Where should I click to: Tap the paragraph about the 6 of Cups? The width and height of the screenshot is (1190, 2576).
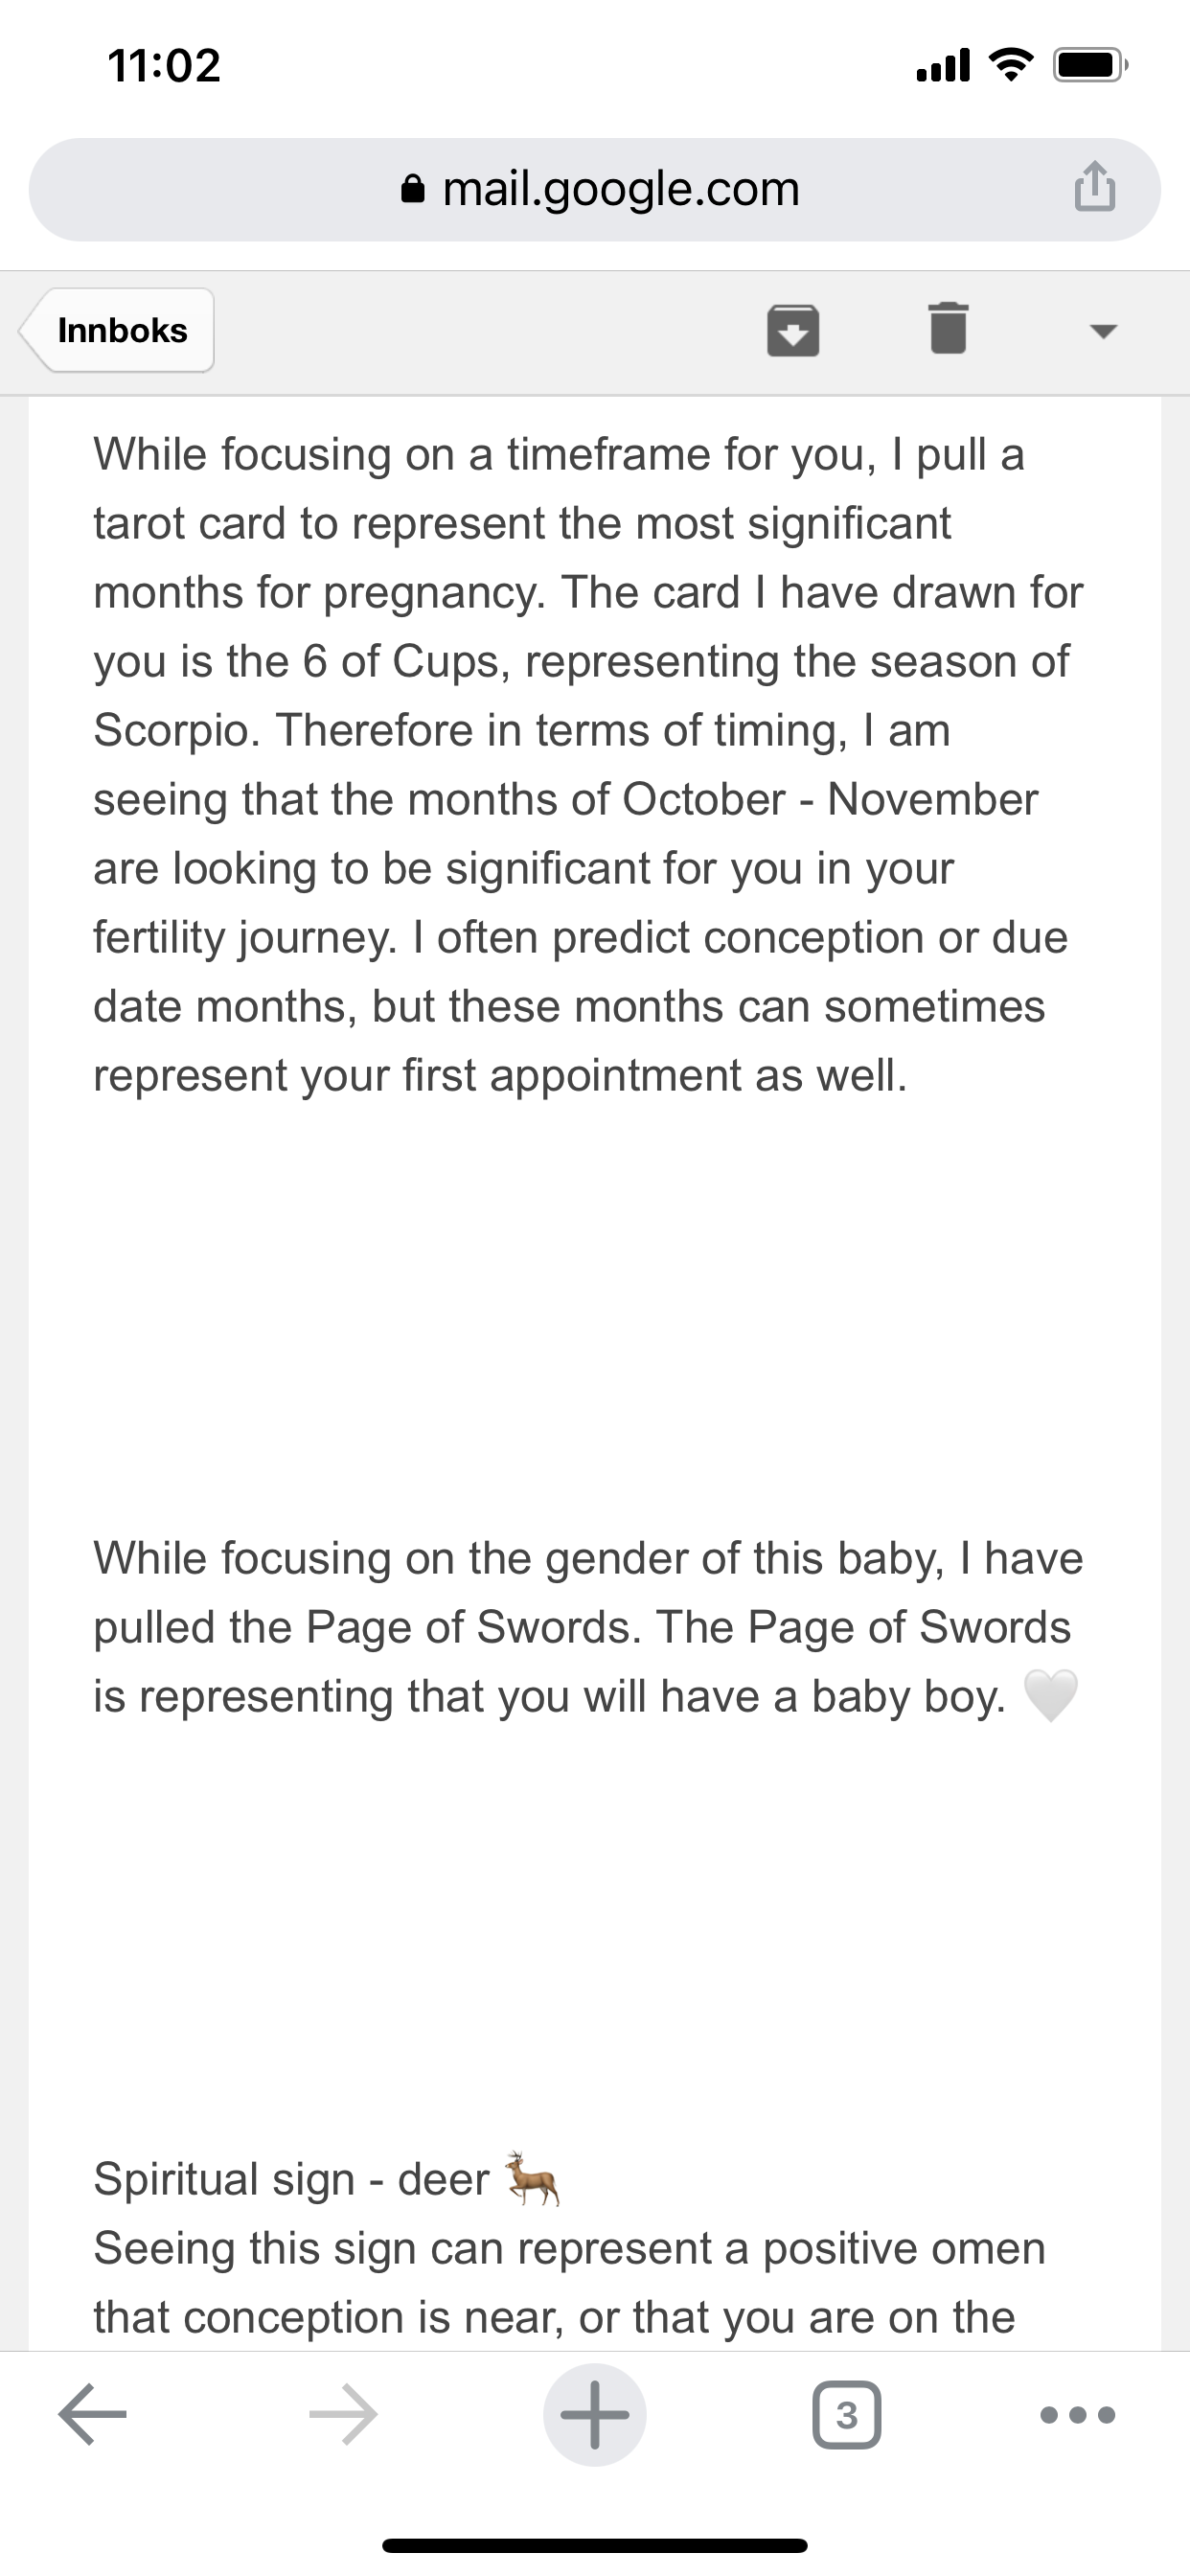click(590, 765)
